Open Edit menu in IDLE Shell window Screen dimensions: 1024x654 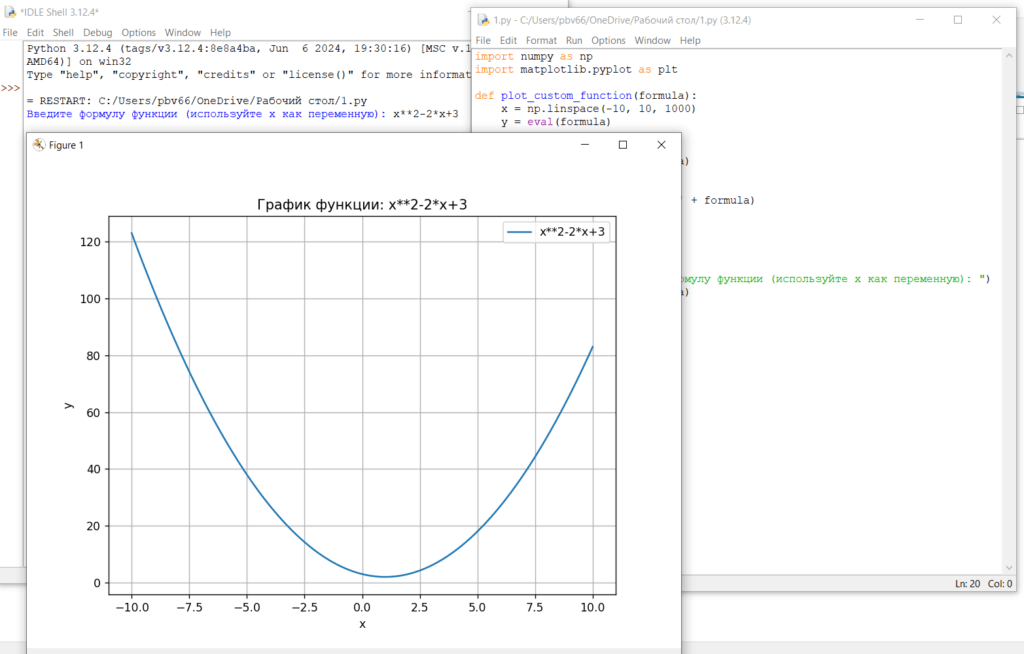point(35,33)
